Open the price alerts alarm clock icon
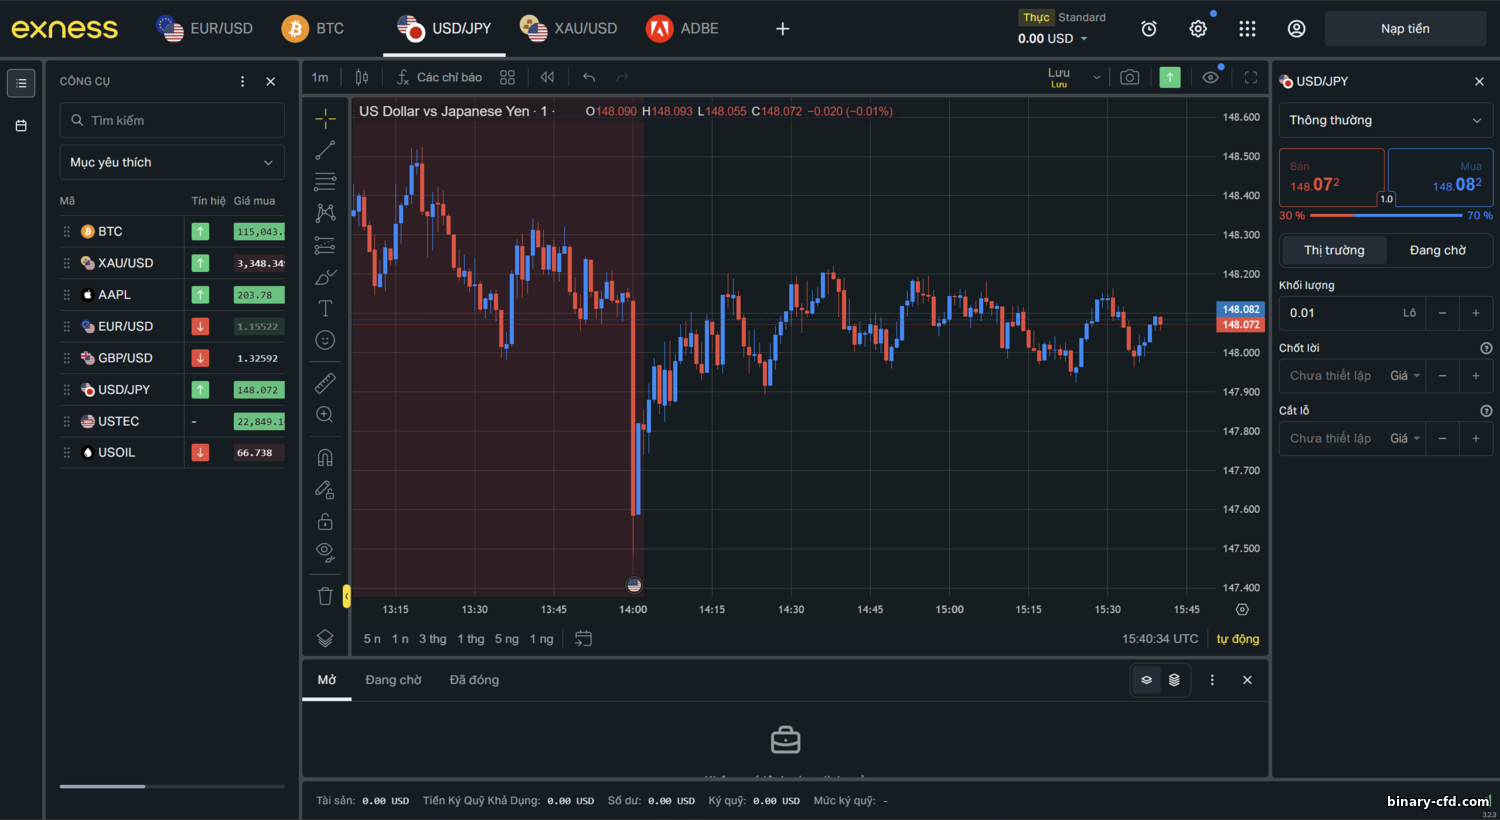The height and width of the screenshot is (820, 1500). (1149, 29)
